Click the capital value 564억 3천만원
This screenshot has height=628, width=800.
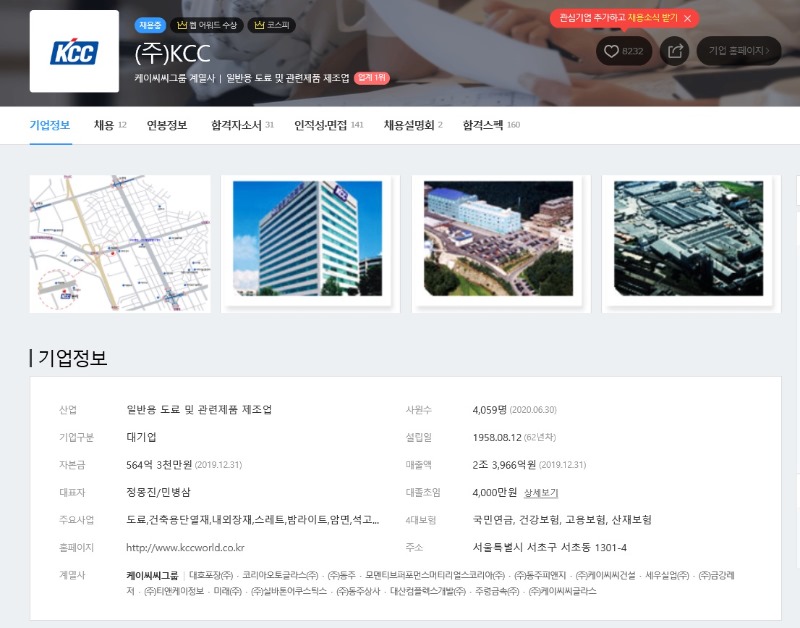(x=159, y=465)
